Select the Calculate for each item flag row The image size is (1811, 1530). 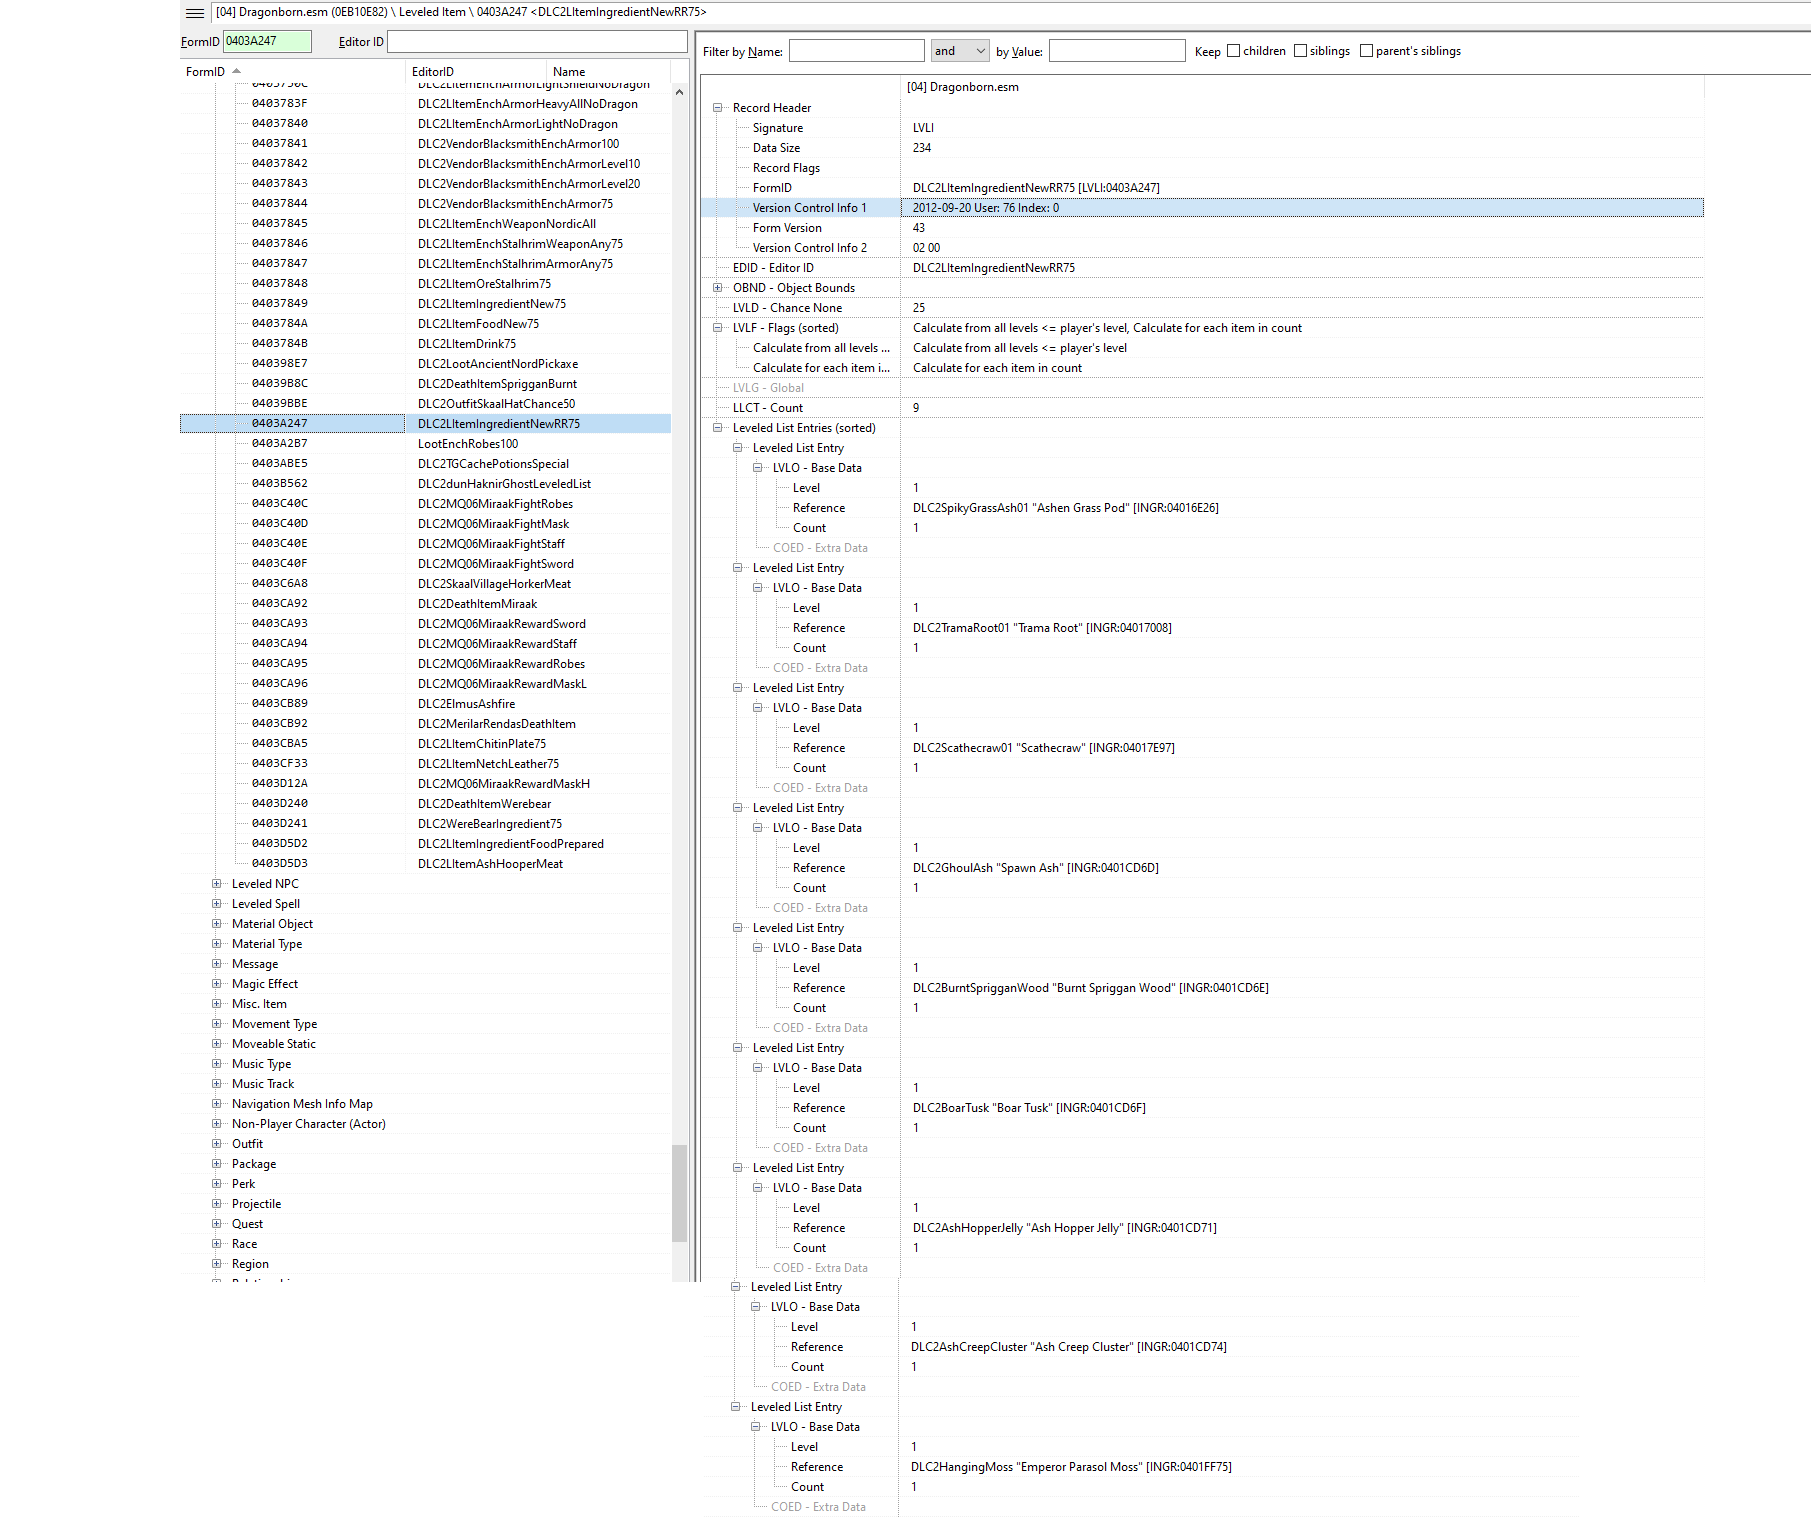[x=1202, y=368]
